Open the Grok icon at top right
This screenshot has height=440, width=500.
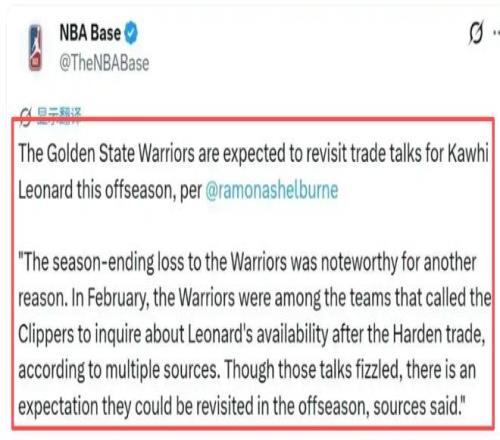coord(476,33)
